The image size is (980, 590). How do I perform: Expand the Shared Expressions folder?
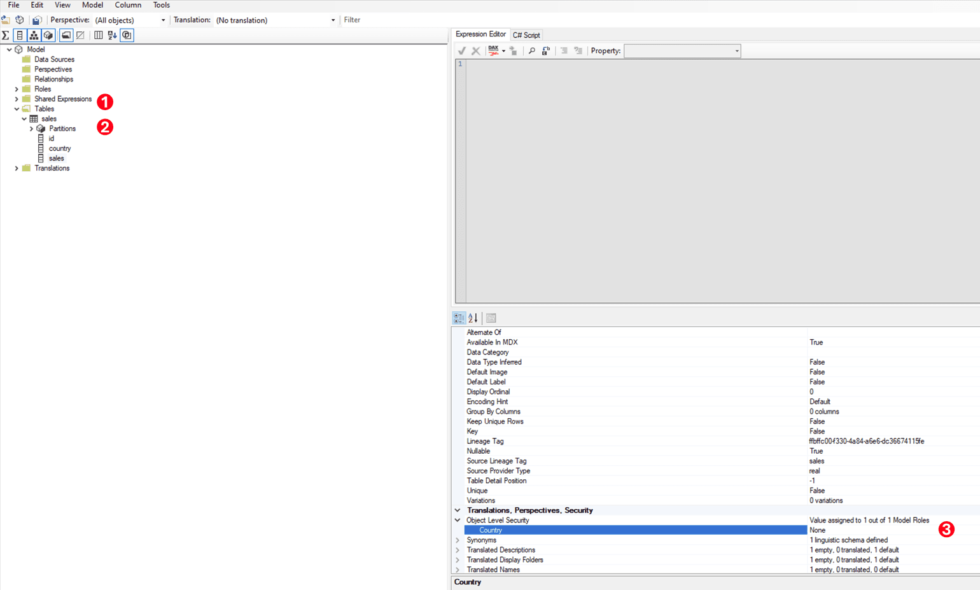(16, 99)
